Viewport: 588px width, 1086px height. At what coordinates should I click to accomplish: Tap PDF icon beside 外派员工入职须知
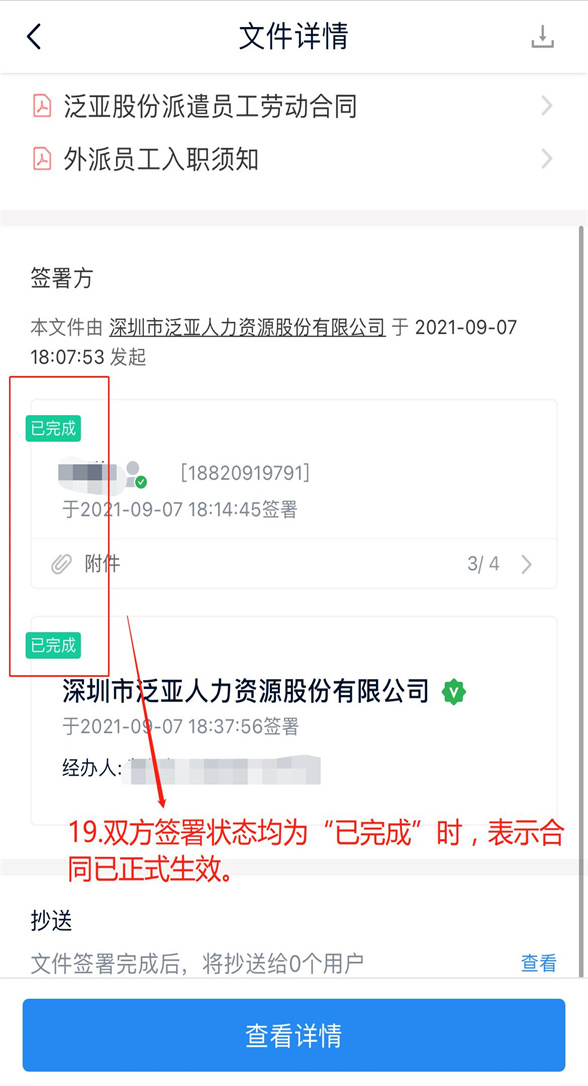(x=42, y=159)
